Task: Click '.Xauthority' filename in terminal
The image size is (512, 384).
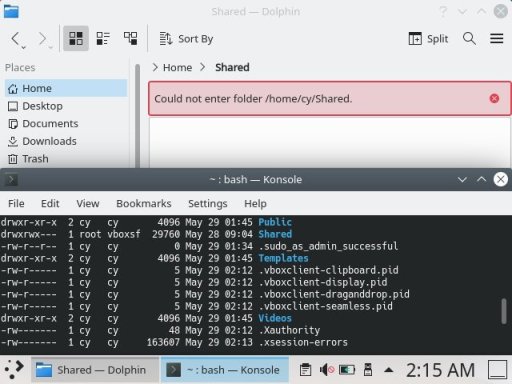Action: pyautogui.click(x=289, y=330)
